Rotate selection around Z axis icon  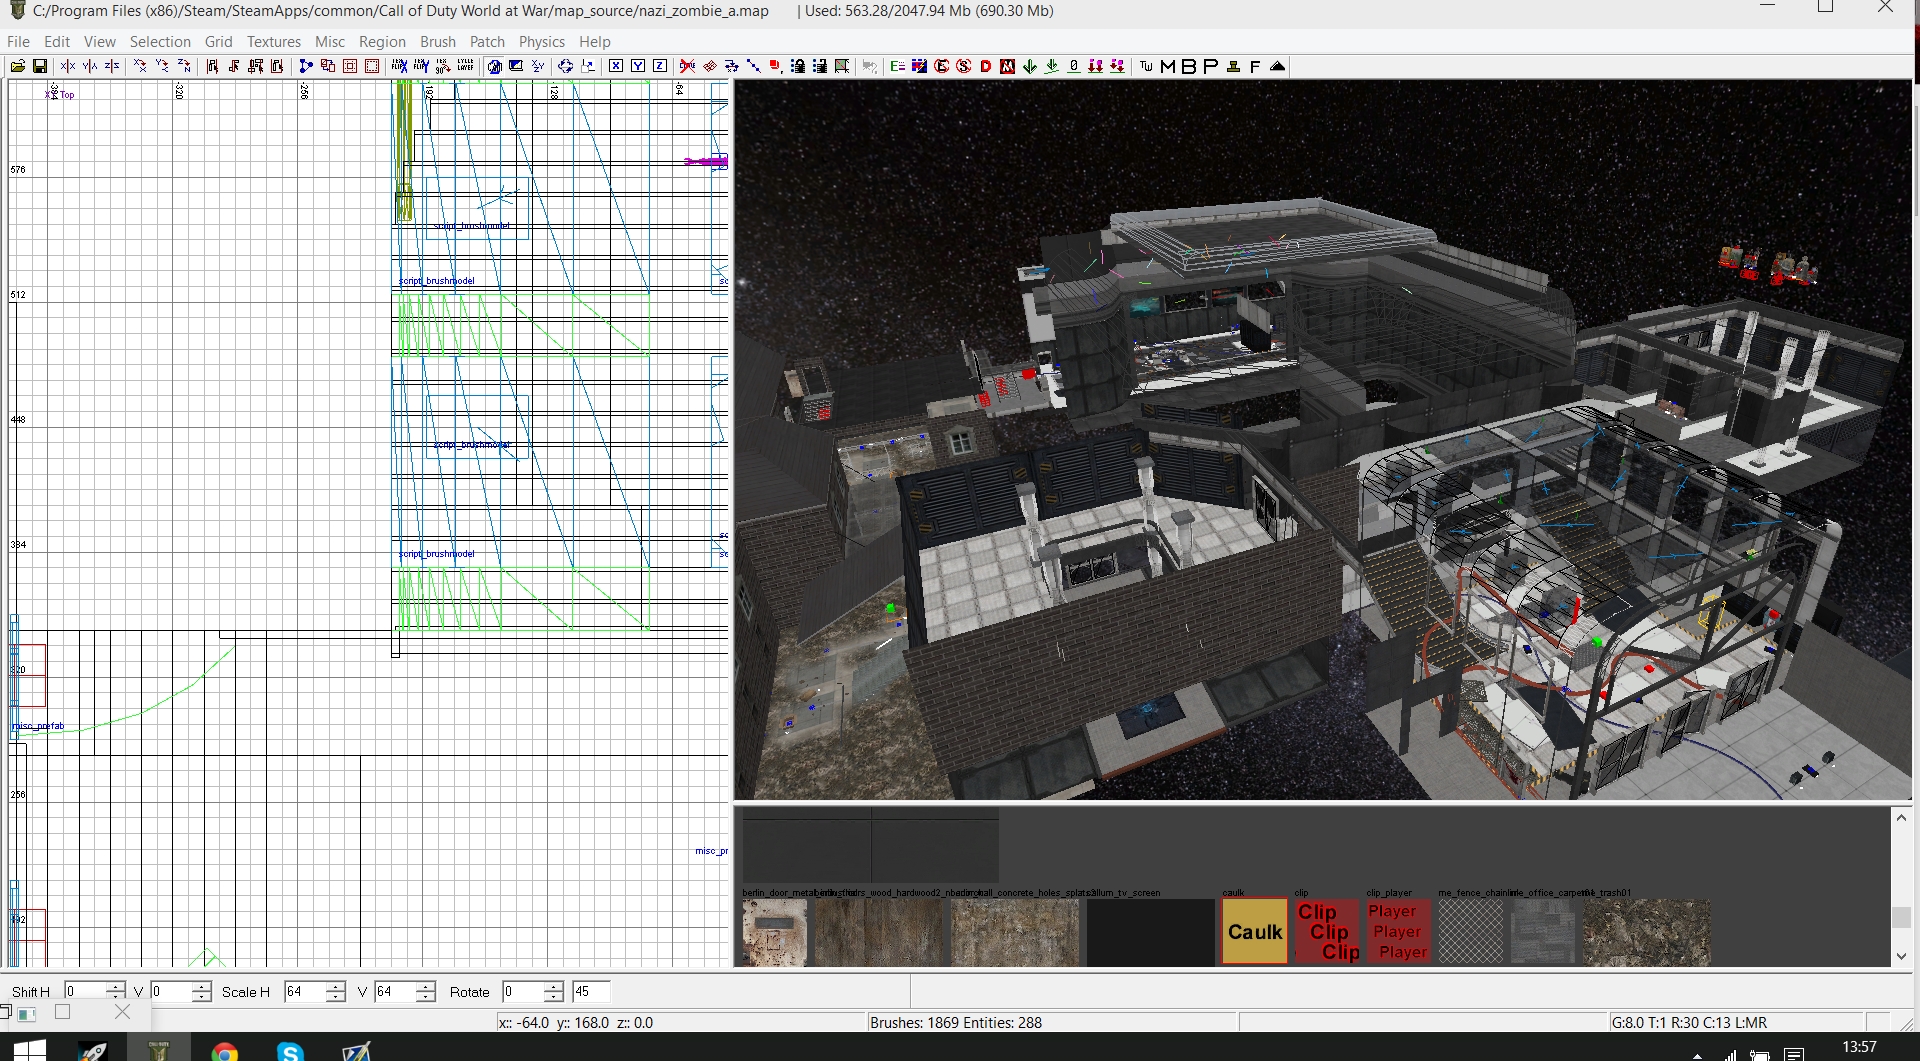click(184, 66)
